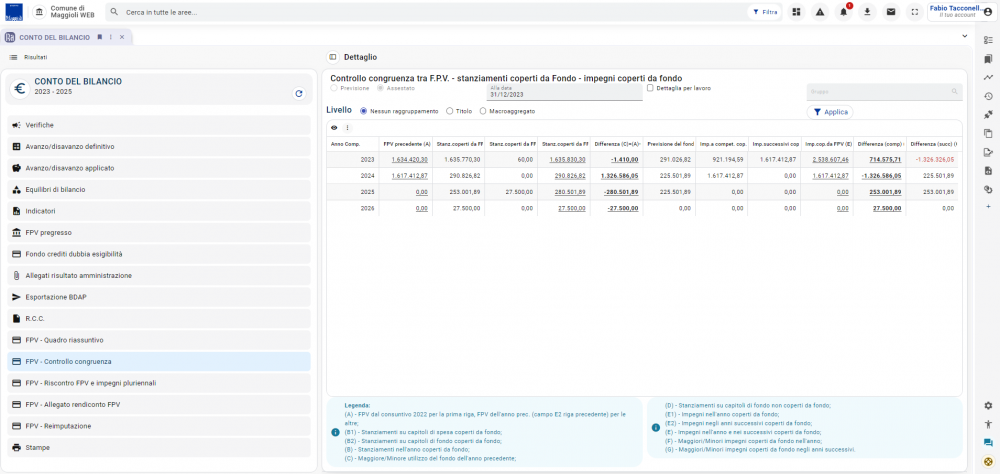Select the Macroaggregato radio option

483,111
